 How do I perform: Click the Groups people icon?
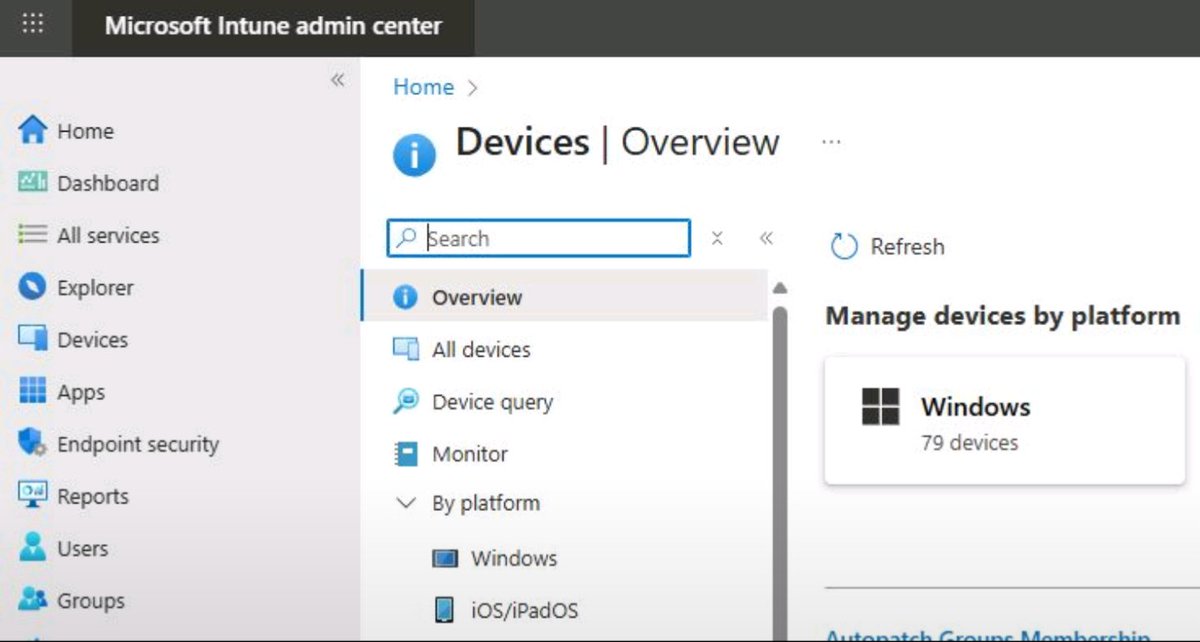point(33,600)
